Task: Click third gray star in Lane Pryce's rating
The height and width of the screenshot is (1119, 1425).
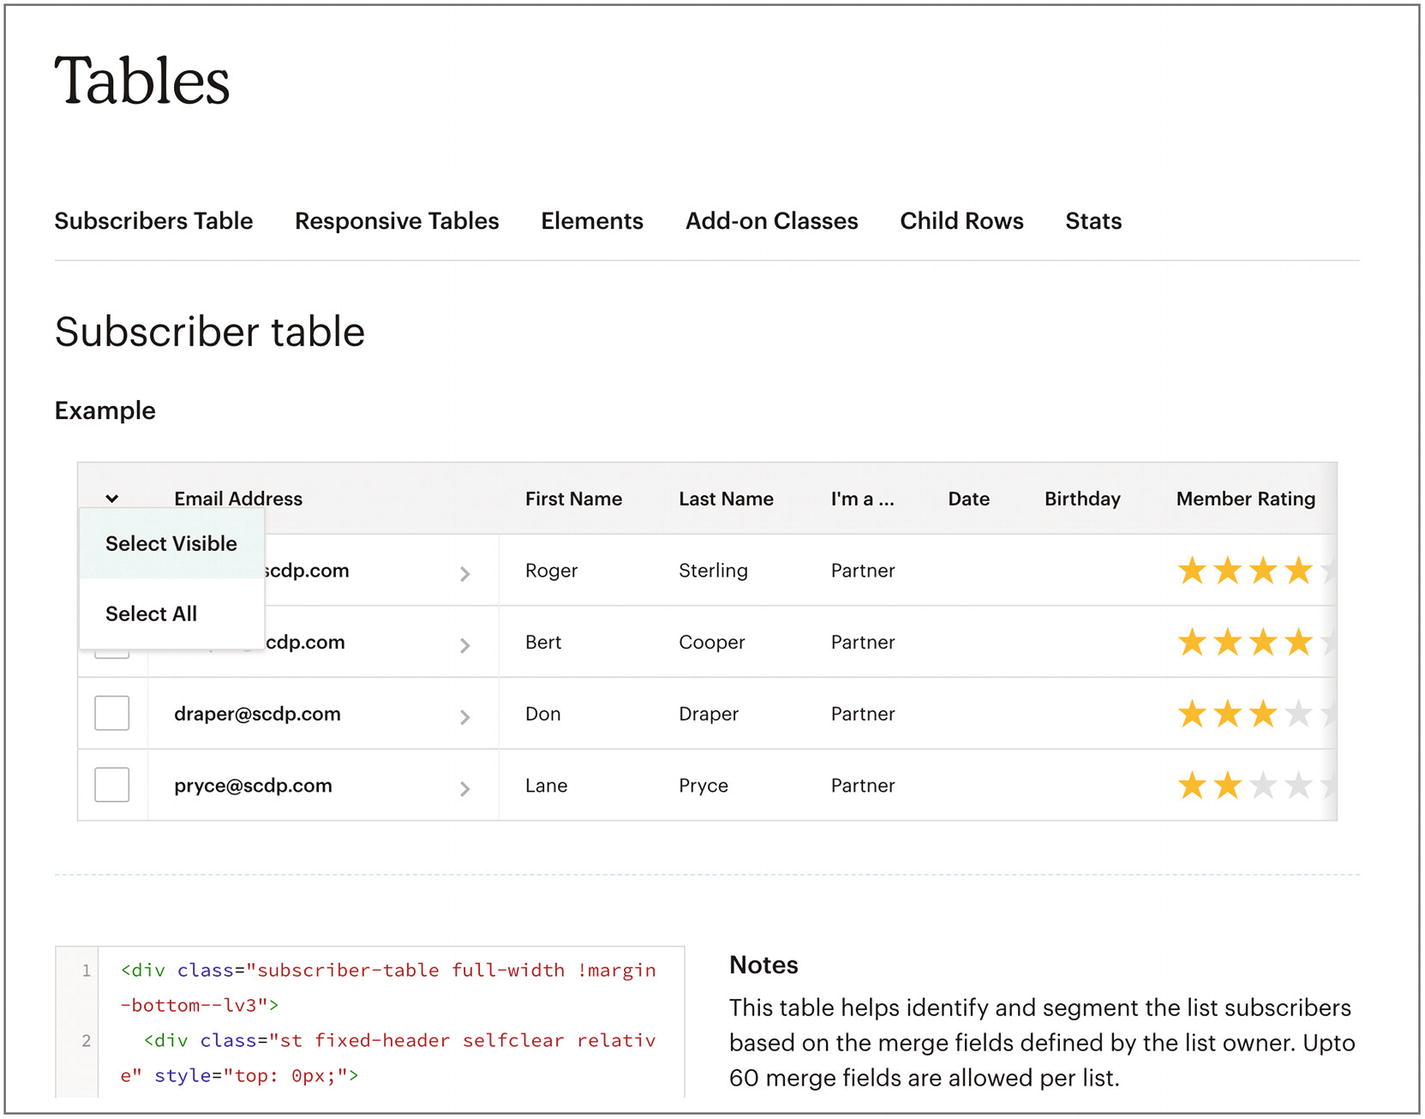Action: click(x=1263, y=785)
